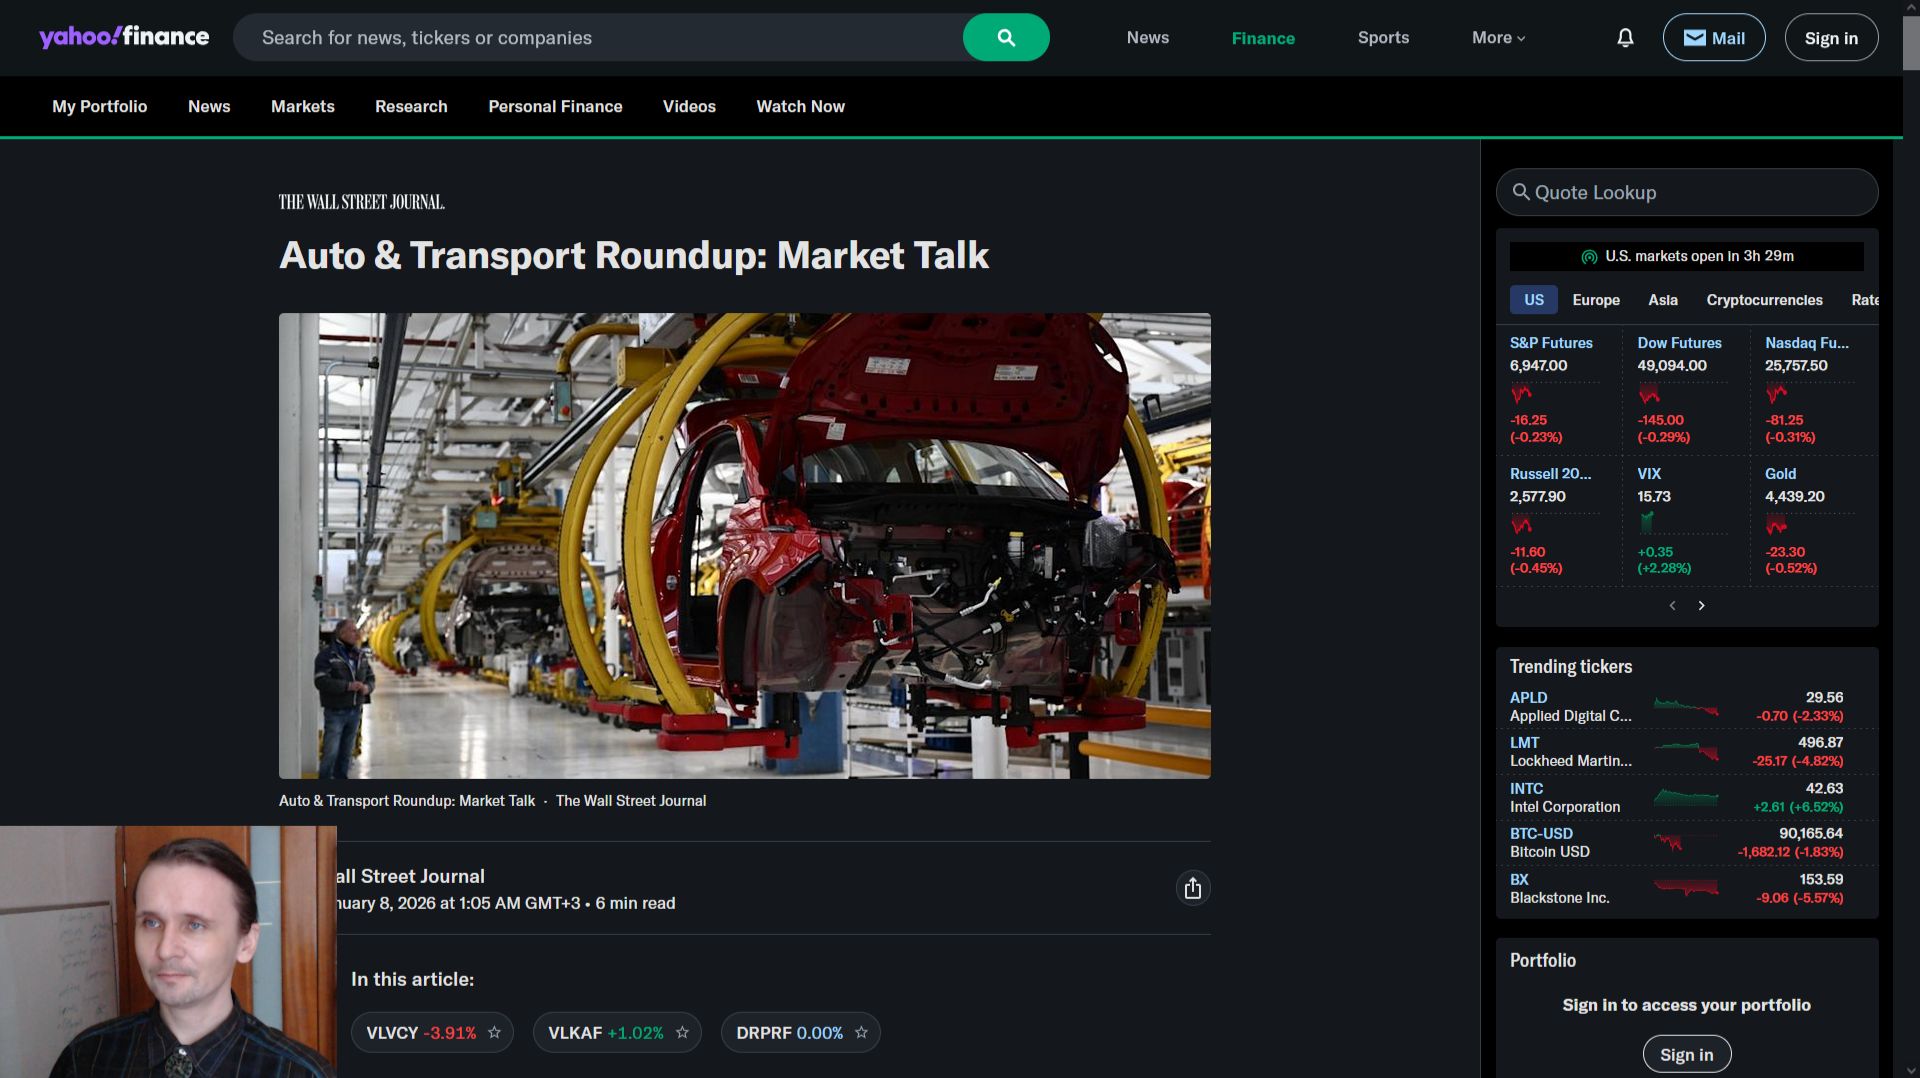Click The Wall Street Journal logo
Viewport: 1920px width, 1078px height.
[361, 202]
